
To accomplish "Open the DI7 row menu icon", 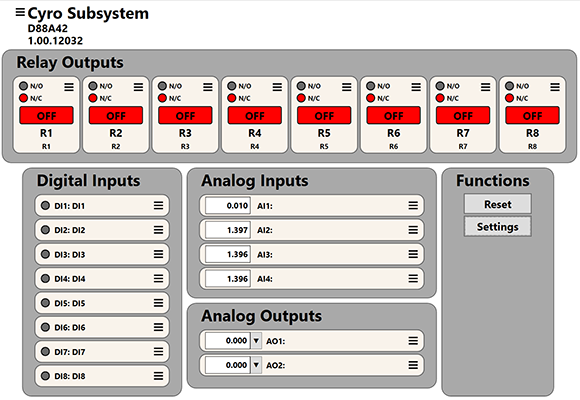I will 158,352.
